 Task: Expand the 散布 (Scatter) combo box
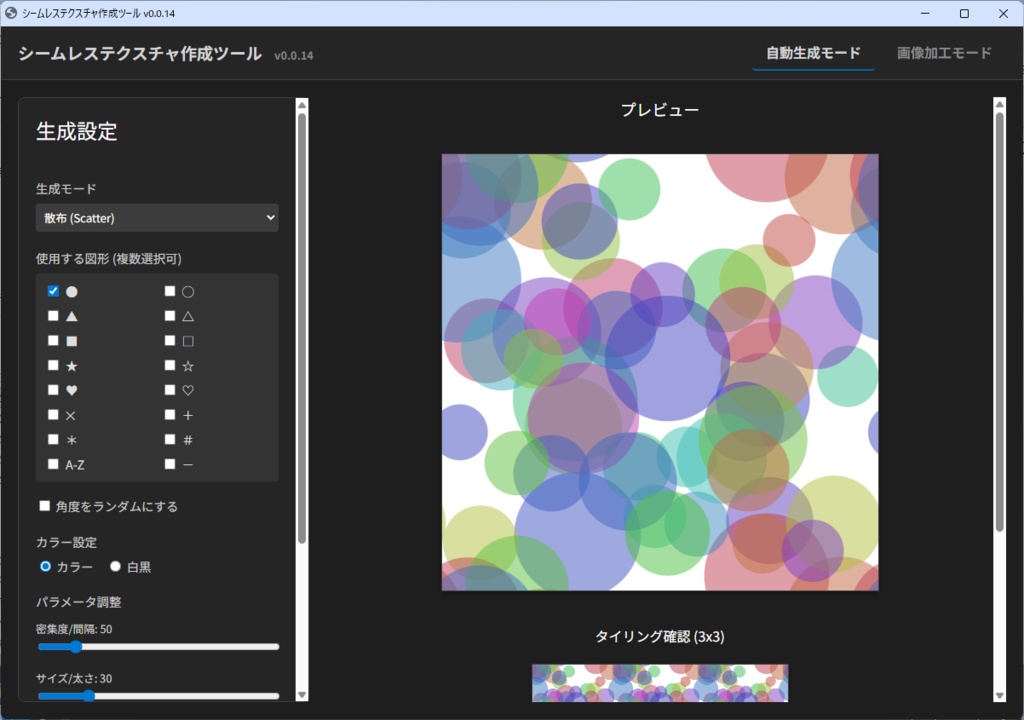(157, 217)
